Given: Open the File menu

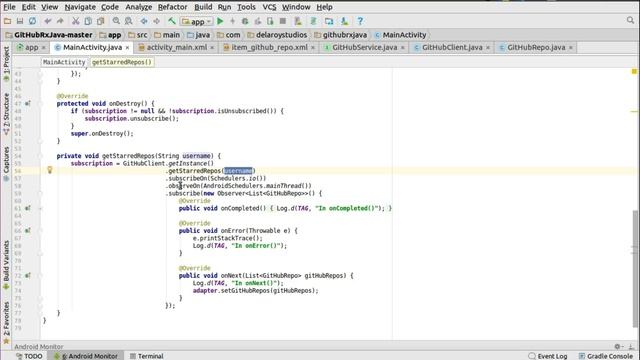Looking at the screenshot, I should 9,7.
